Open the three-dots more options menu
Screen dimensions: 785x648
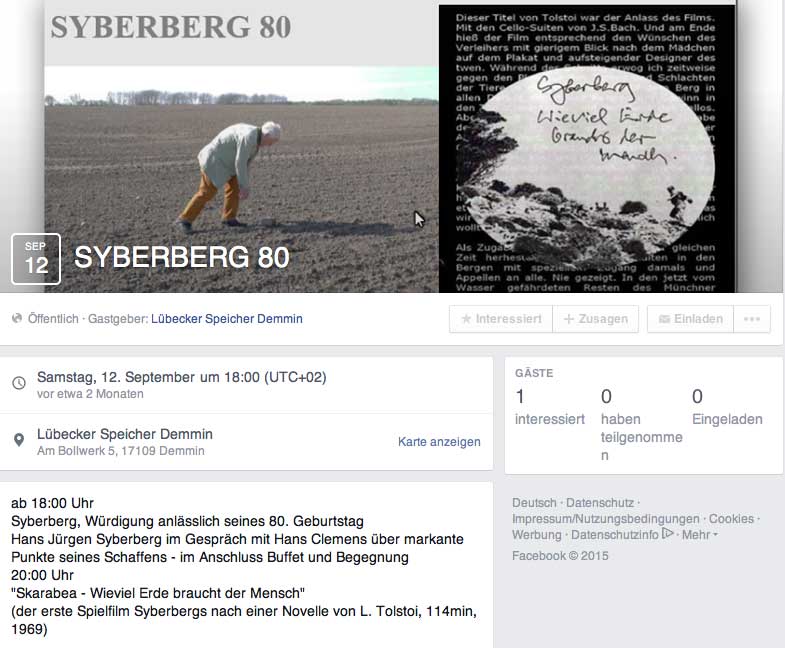[x=752, y=319]
